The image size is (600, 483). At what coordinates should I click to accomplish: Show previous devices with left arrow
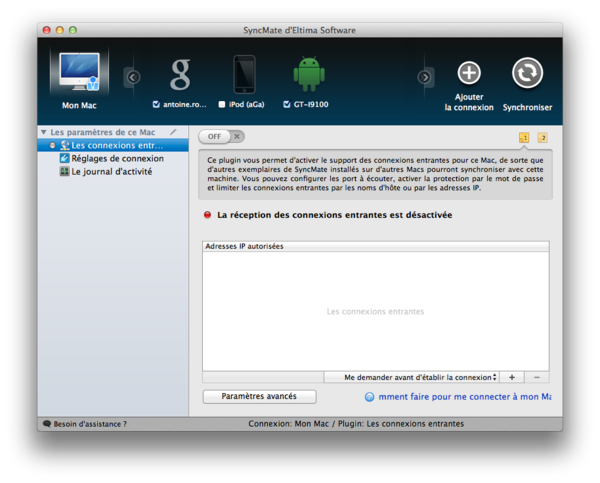[133, 78]
